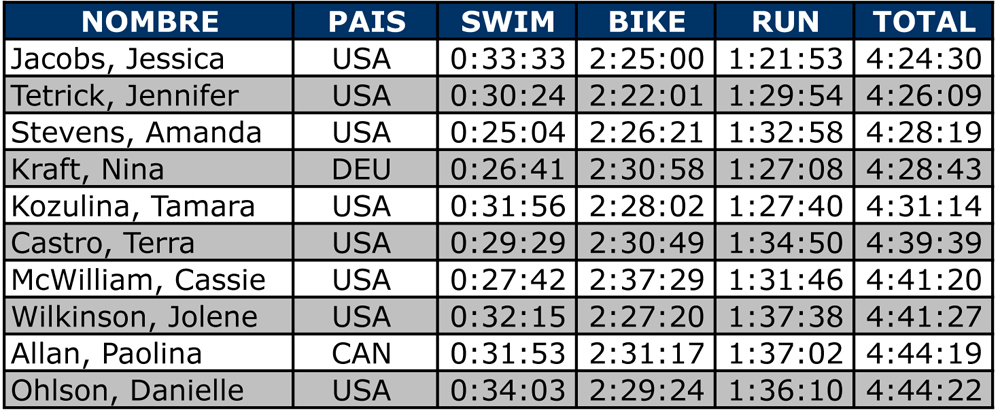1000x413 pixels.
Task: Select Allan, Paolina run time 1:37:02
Action: coord(784,354)
